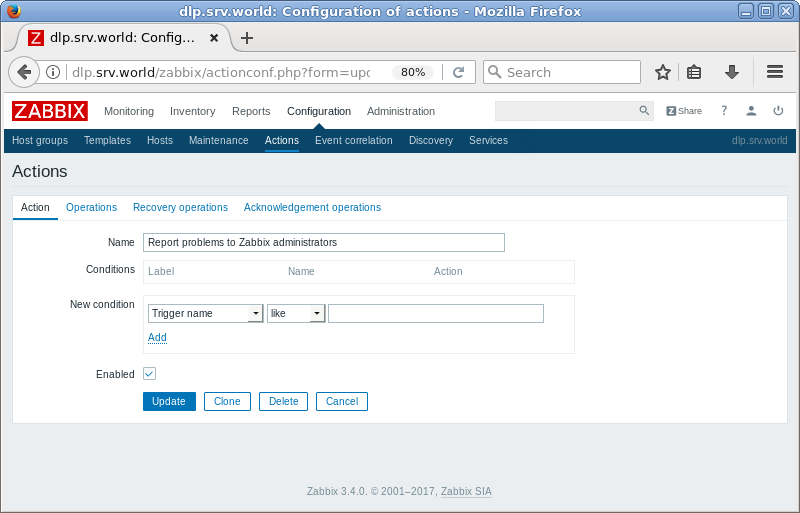This screenshot has width=800, height=513.
Task: Go to Event correlation submenu
Action: 354,140
